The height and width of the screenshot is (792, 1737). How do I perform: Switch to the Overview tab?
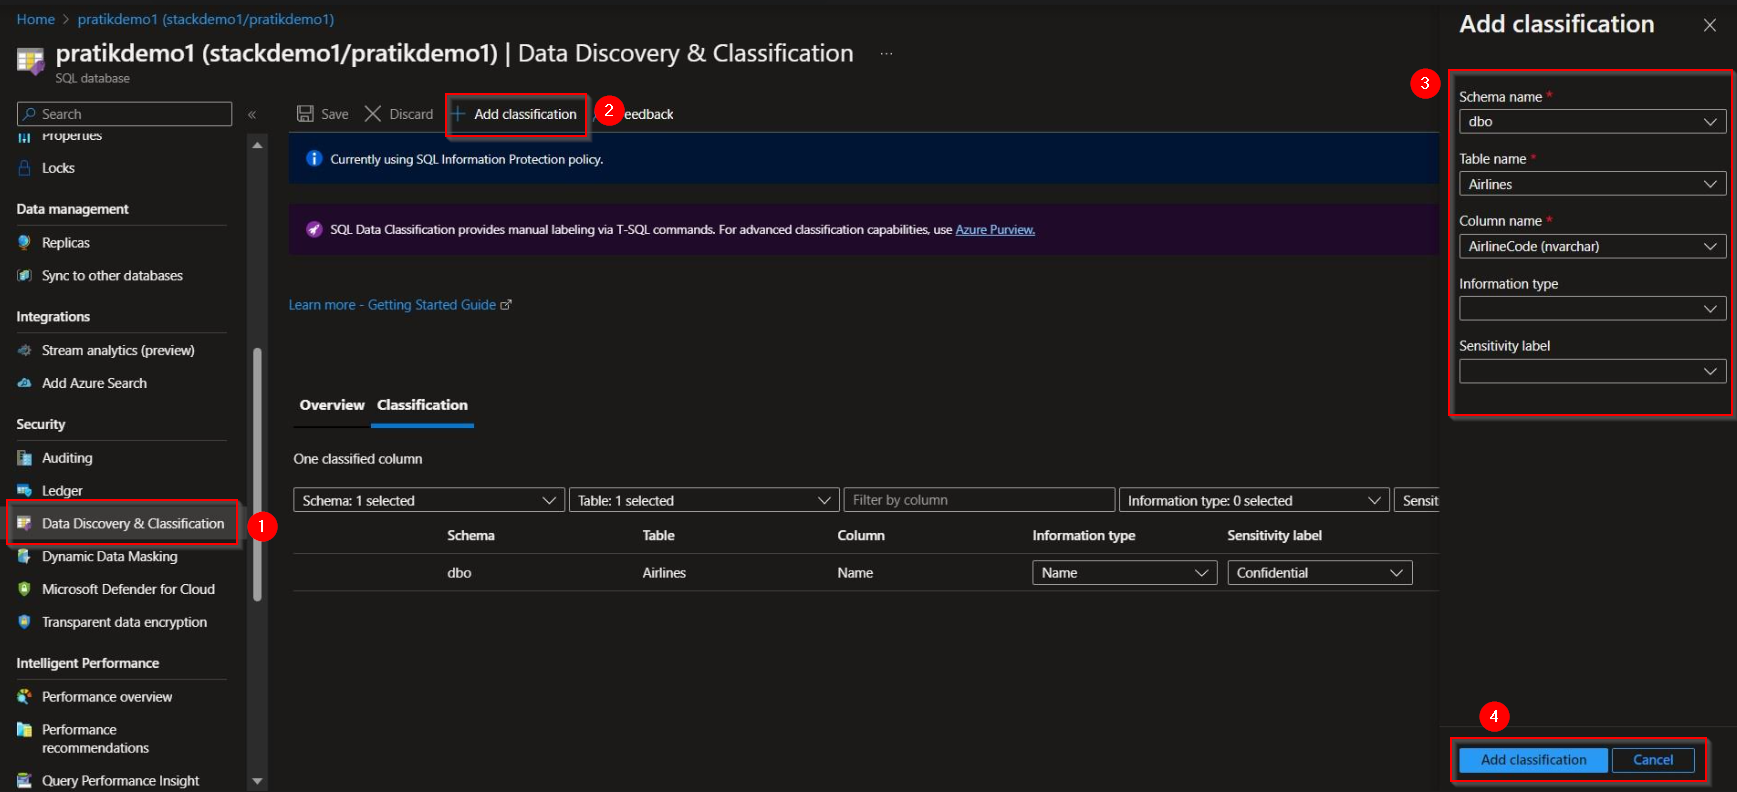point(332,405)
